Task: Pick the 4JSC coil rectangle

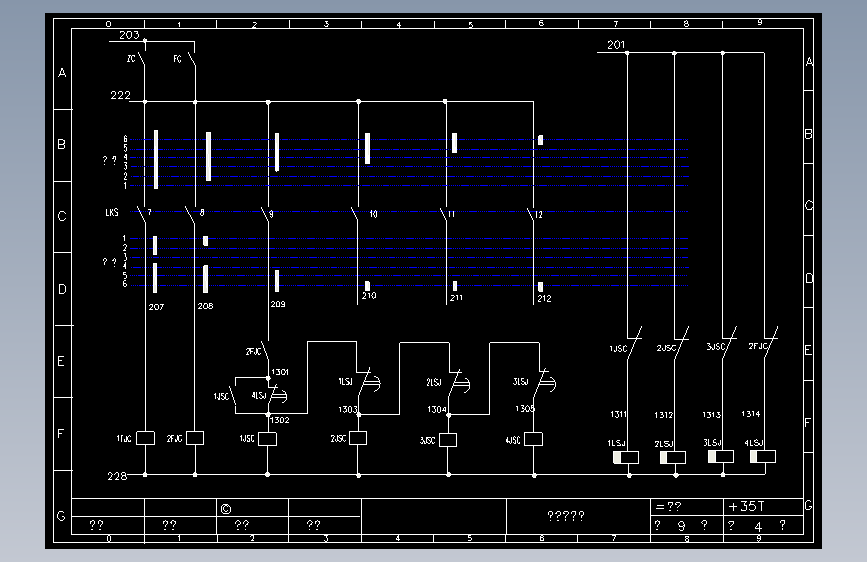Action: click(534, 439)
